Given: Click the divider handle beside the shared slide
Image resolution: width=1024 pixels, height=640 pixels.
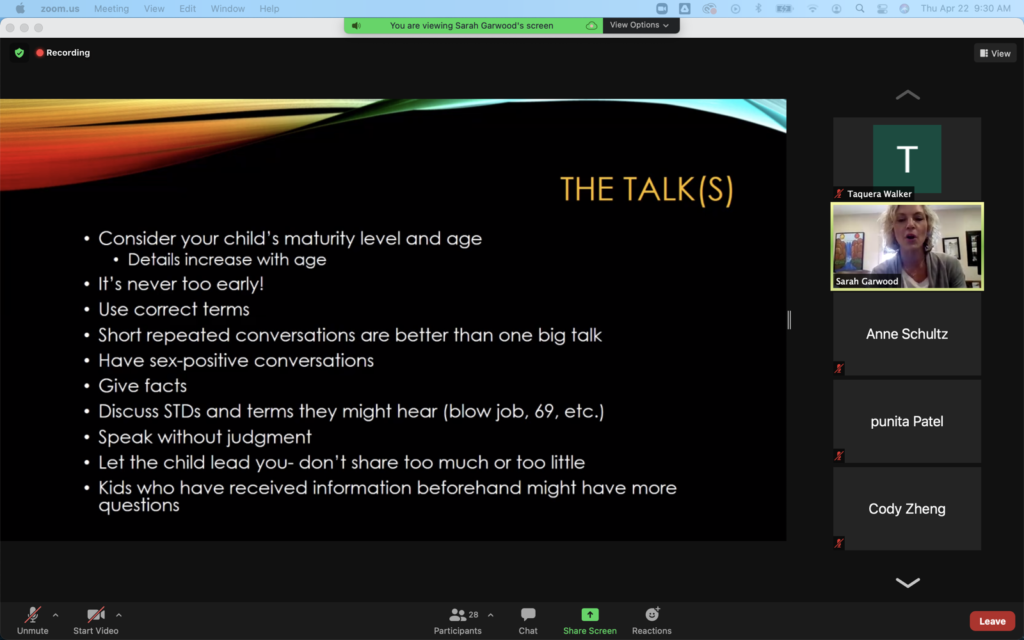Looking at the screenshot, I should click(x=789, y=320).
